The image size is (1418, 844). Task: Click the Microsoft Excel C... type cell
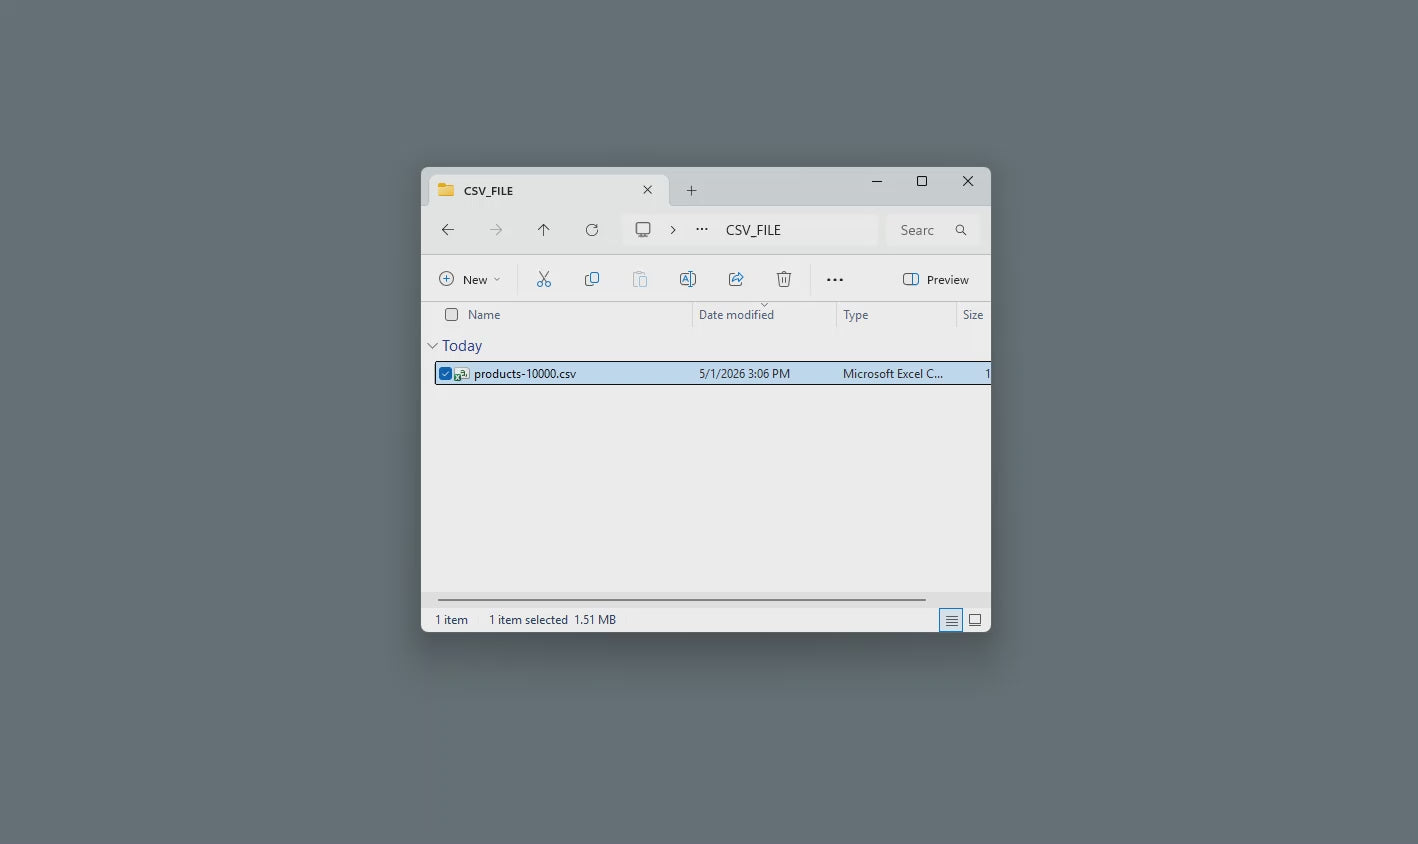893,374
